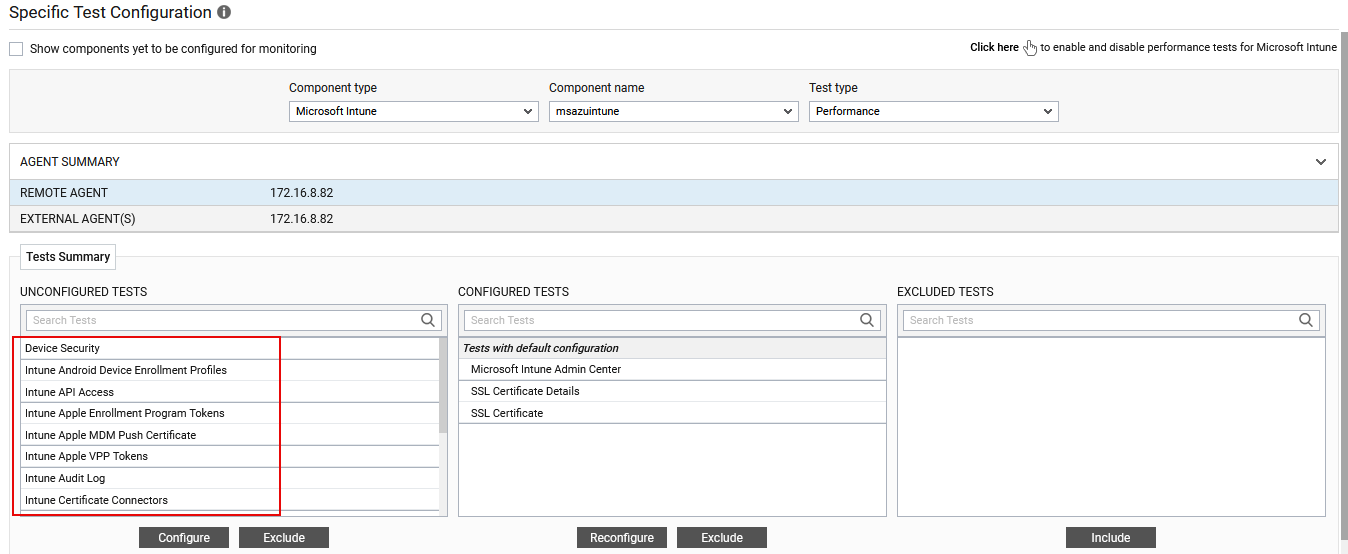This screenshot has width=1348, height=554.
Task: Click the info icon beside Specific Test Configuration
Action: click(x=224, y=13)
